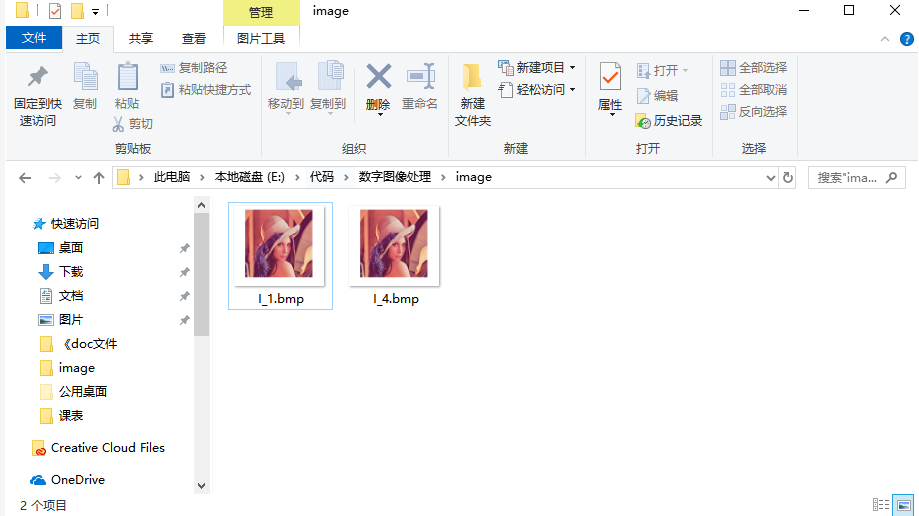Open the Picture Tools (图片工具) tab
The height and width of the screenshot is (516, 919).
point(261,39)
